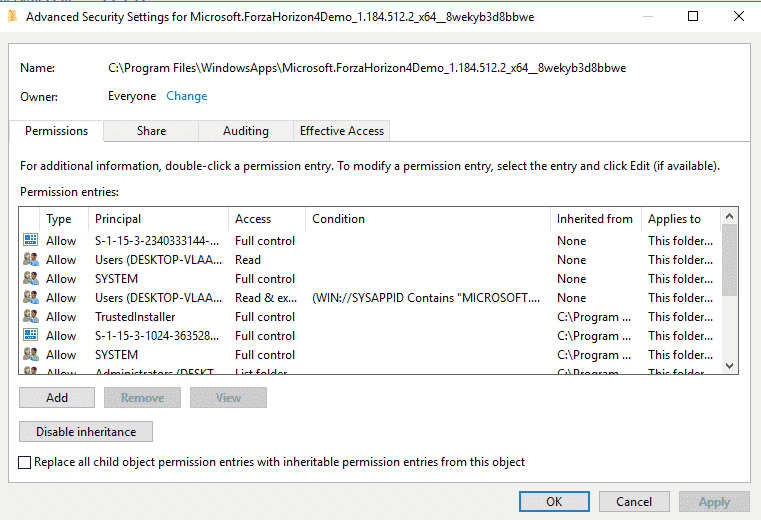Click the WIN://SYSAPPID Contains condition text
This screenshot has height=520, width=761.
426,298
